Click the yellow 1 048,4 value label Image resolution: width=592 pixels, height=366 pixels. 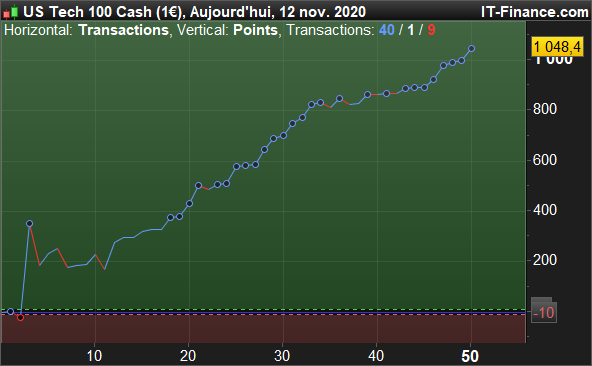point(557,47)
